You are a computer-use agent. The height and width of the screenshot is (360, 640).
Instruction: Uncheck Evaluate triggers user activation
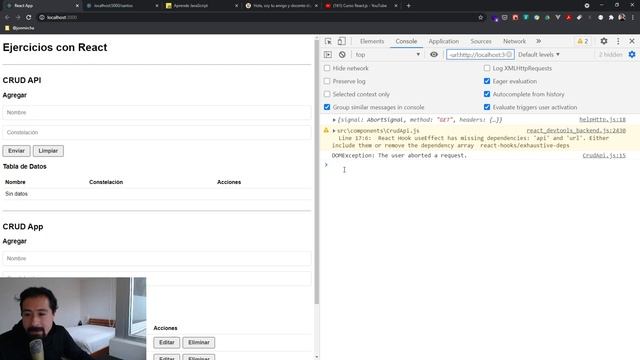(487, 107)
